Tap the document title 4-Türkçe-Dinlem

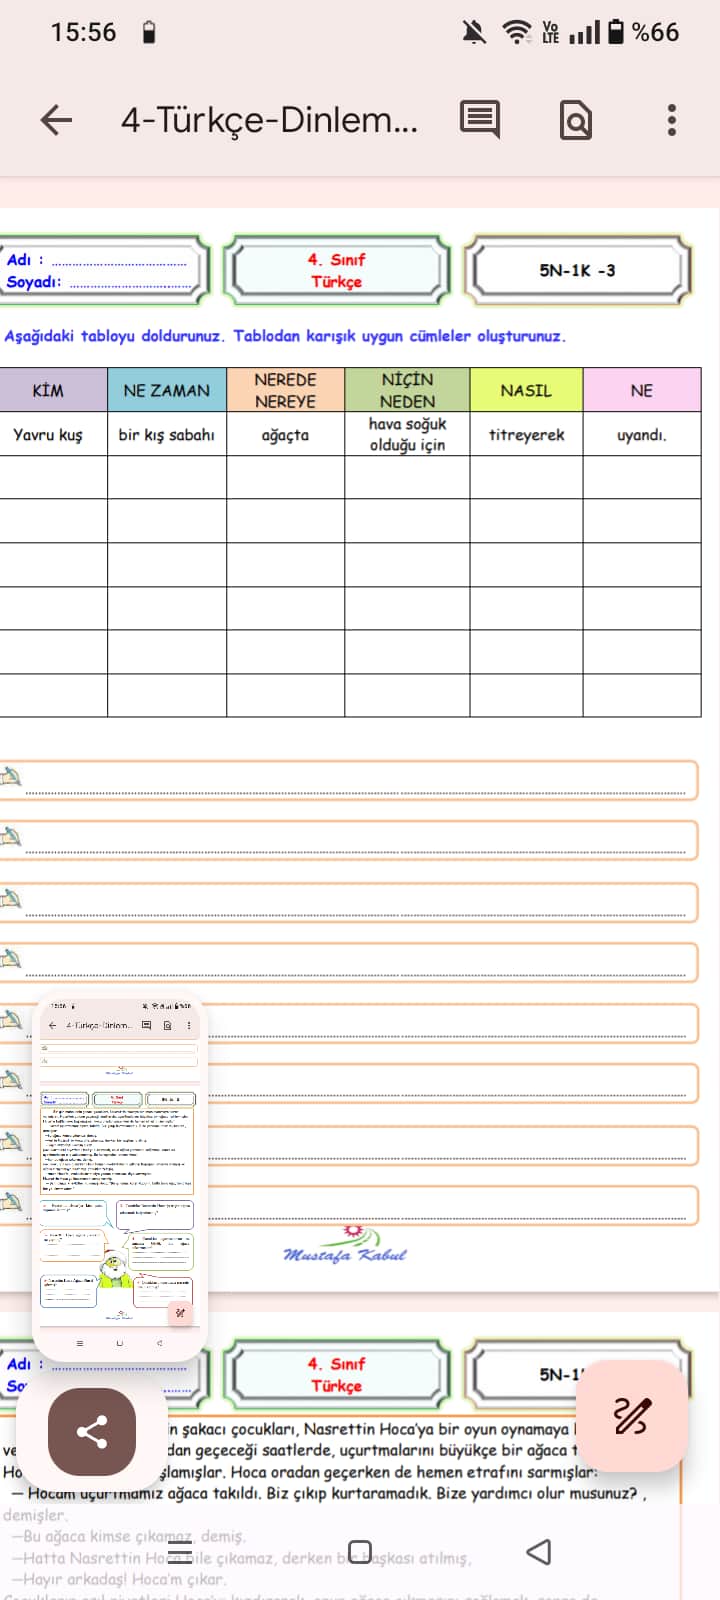(269, 120)
